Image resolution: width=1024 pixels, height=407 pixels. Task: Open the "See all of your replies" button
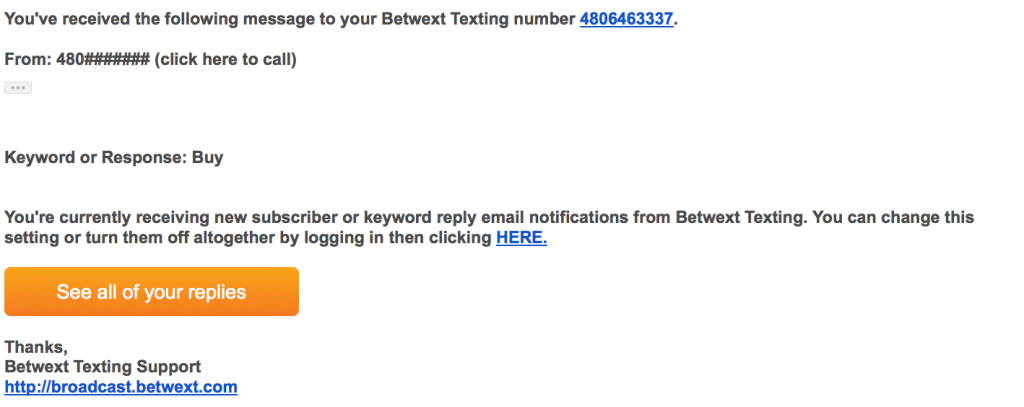[152, 291]
